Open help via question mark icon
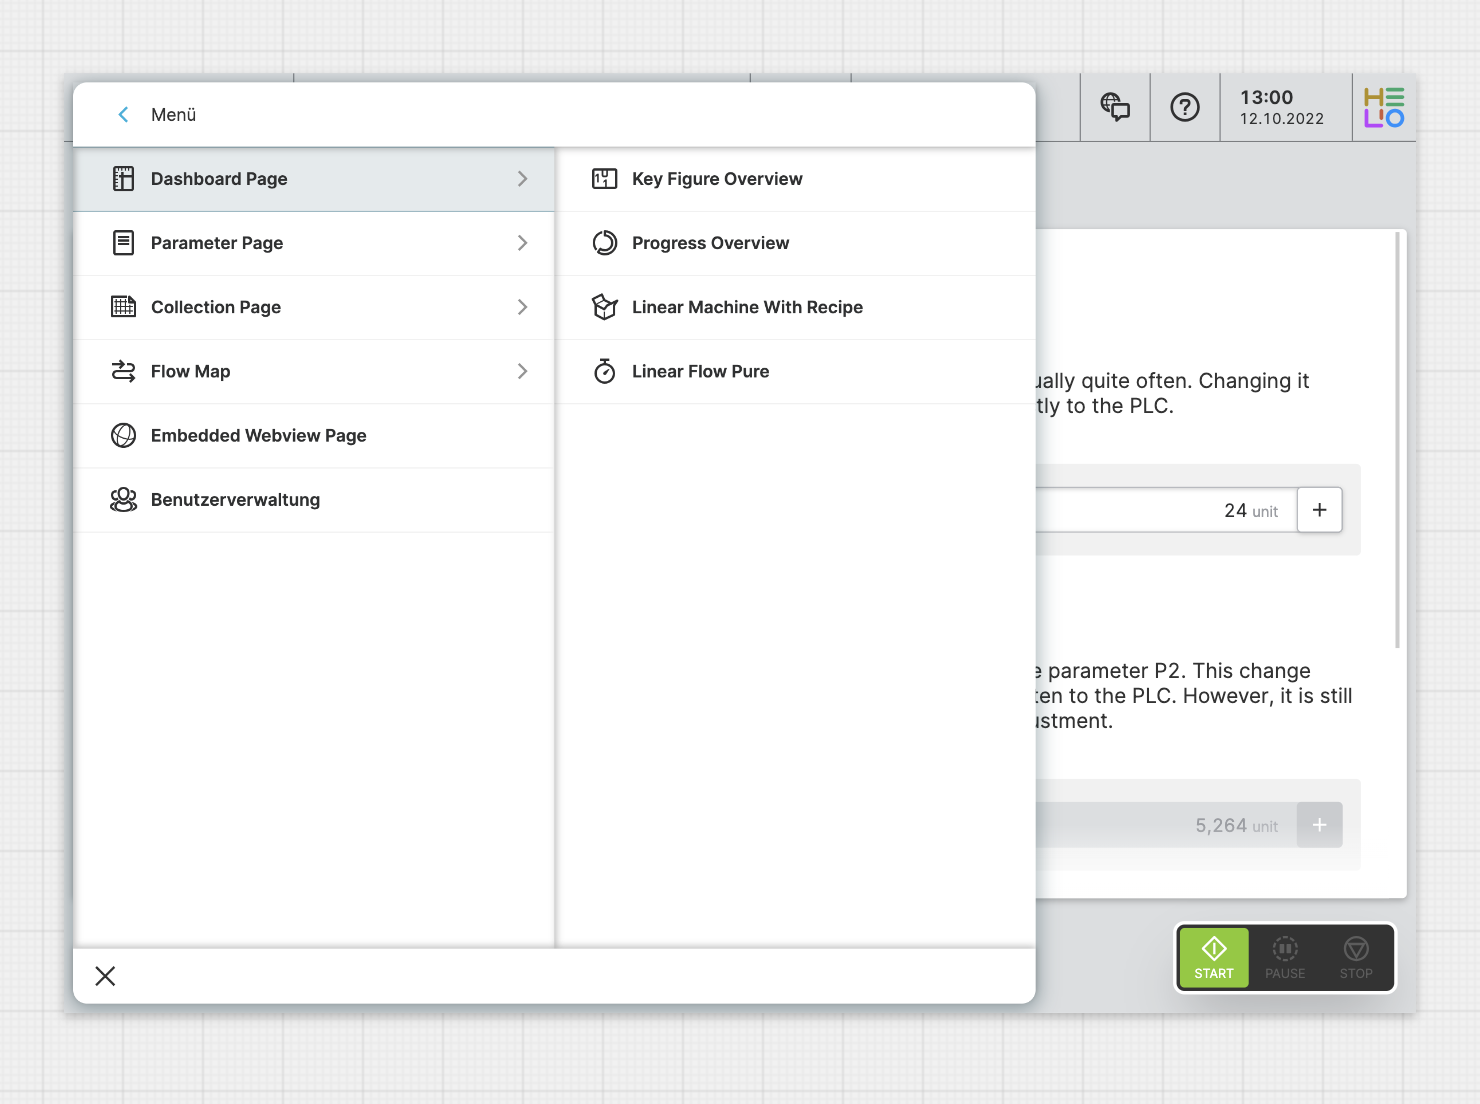The width and height of the screenshot is (1480, 1104). 1185,107
